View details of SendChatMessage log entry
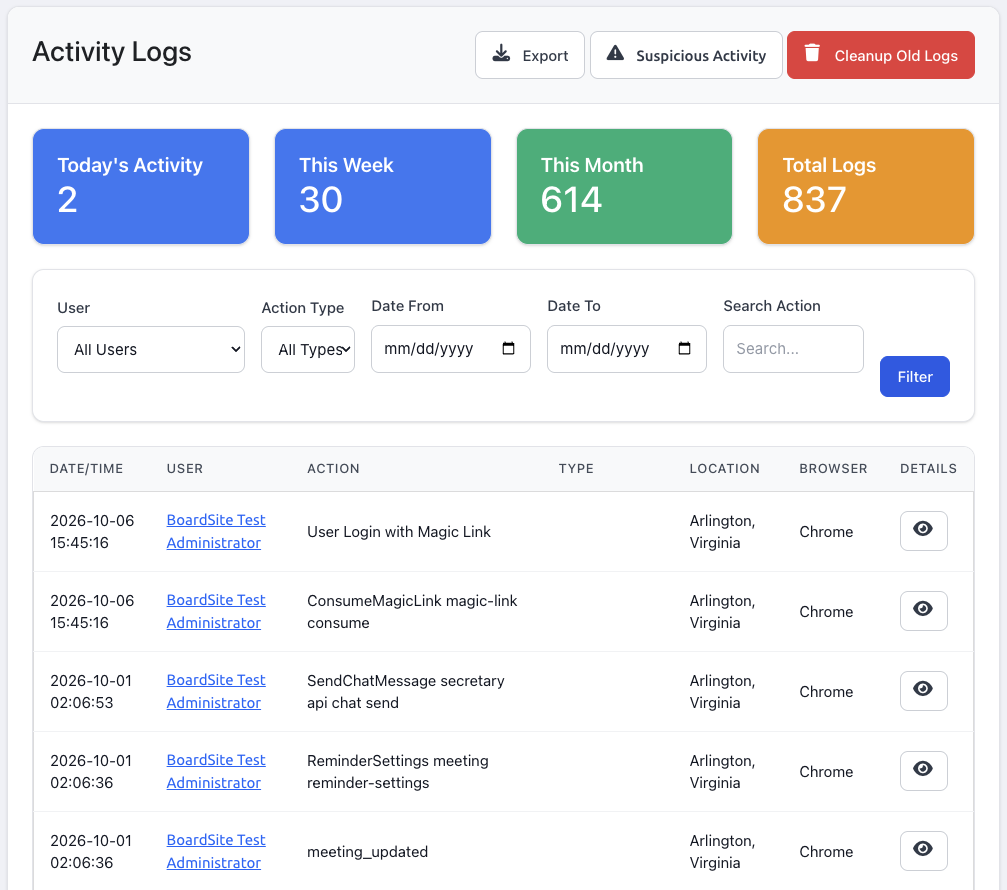Viewport: 1007px width, 890px height. click(x=924, y=691)
